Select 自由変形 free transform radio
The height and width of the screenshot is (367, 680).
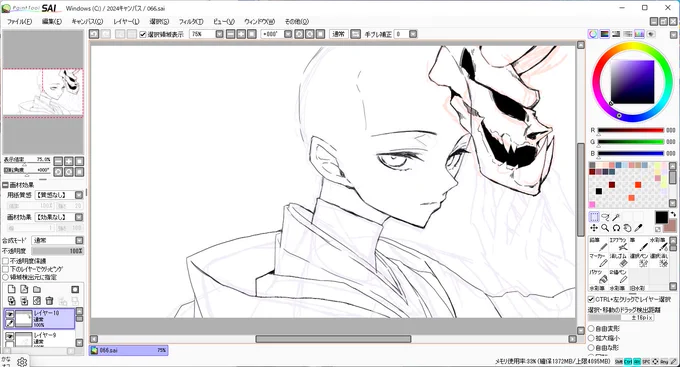pos(591,328)
